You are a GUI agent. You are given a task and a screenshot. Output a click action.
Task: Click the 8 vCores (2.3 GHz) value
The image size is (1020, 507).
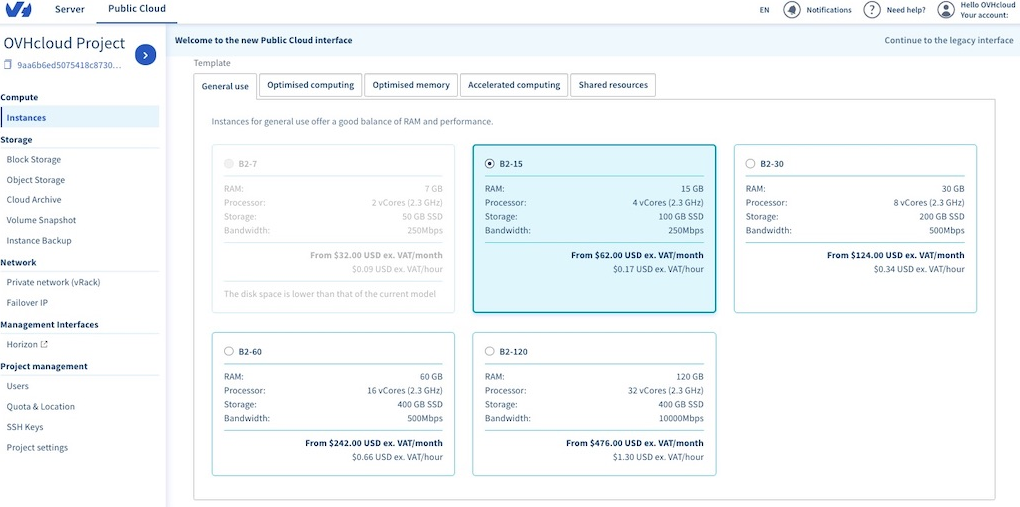929,202
